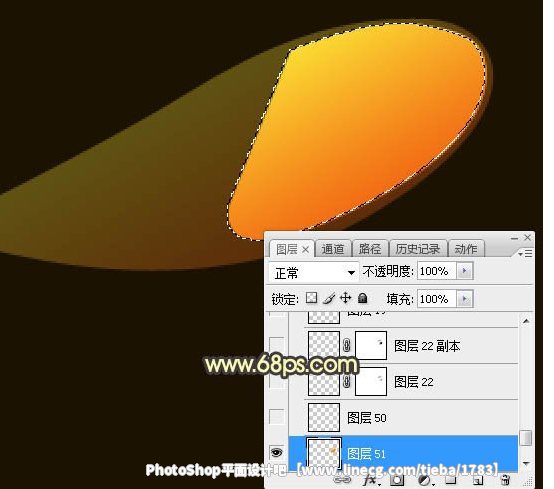Show 图层 22 副本 via visibility box
Image resolution: width=554 pixels, height=489 pixels.
(x=277, y=345)
